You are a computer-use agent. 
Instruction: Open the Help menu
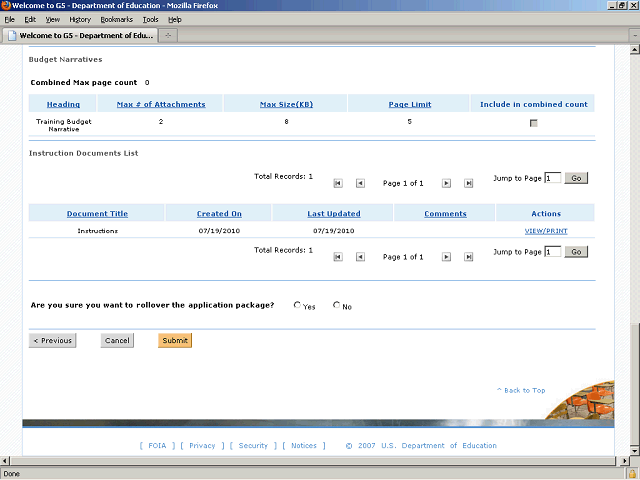click(175, 20)
